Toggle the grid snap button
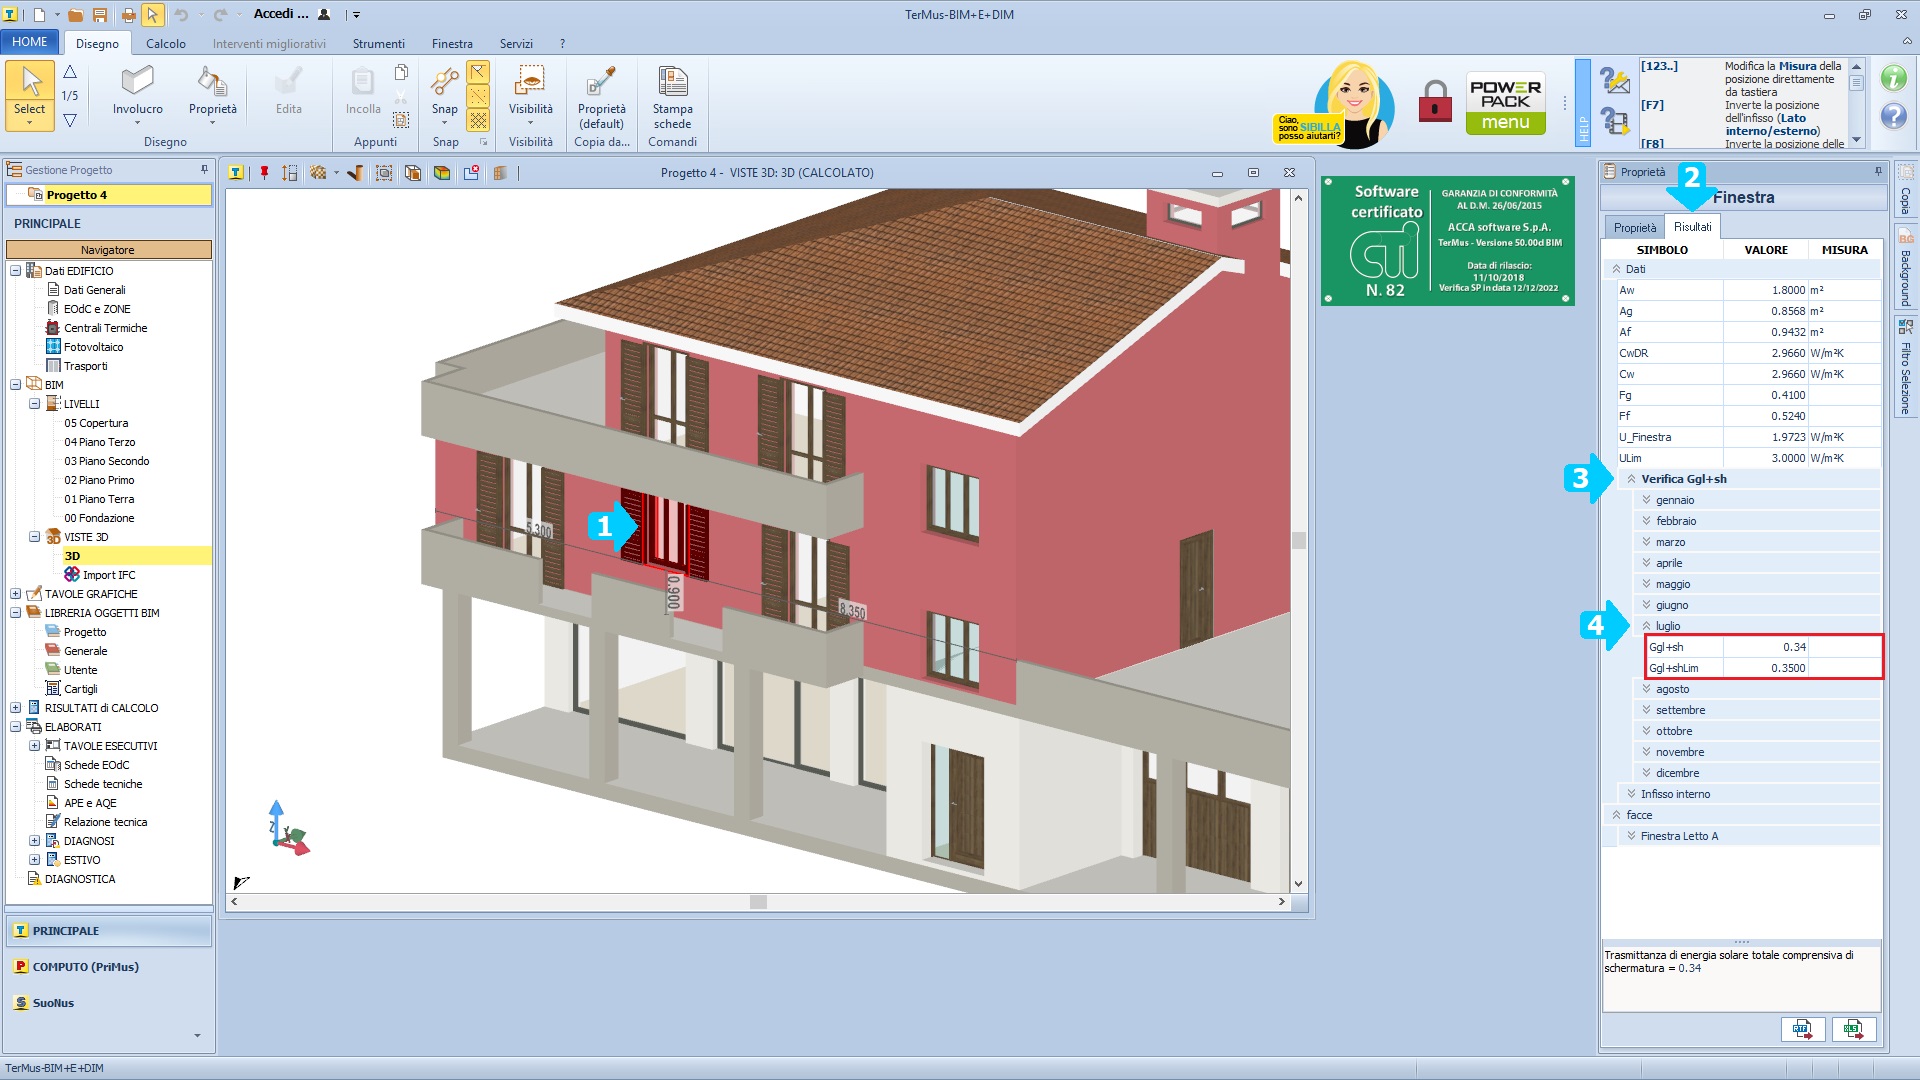This screenshot has height=1080, width=1920. click(479, 121)
